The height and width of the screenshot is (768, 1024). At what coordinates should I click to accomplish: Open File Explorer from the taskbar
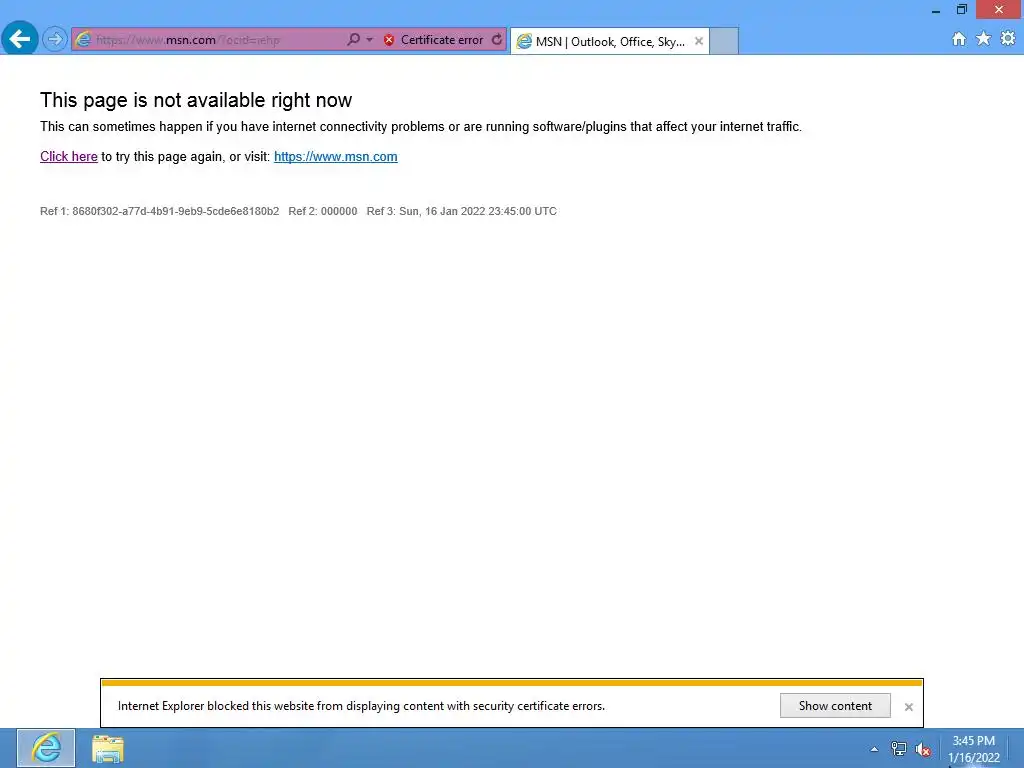point(108,749)
